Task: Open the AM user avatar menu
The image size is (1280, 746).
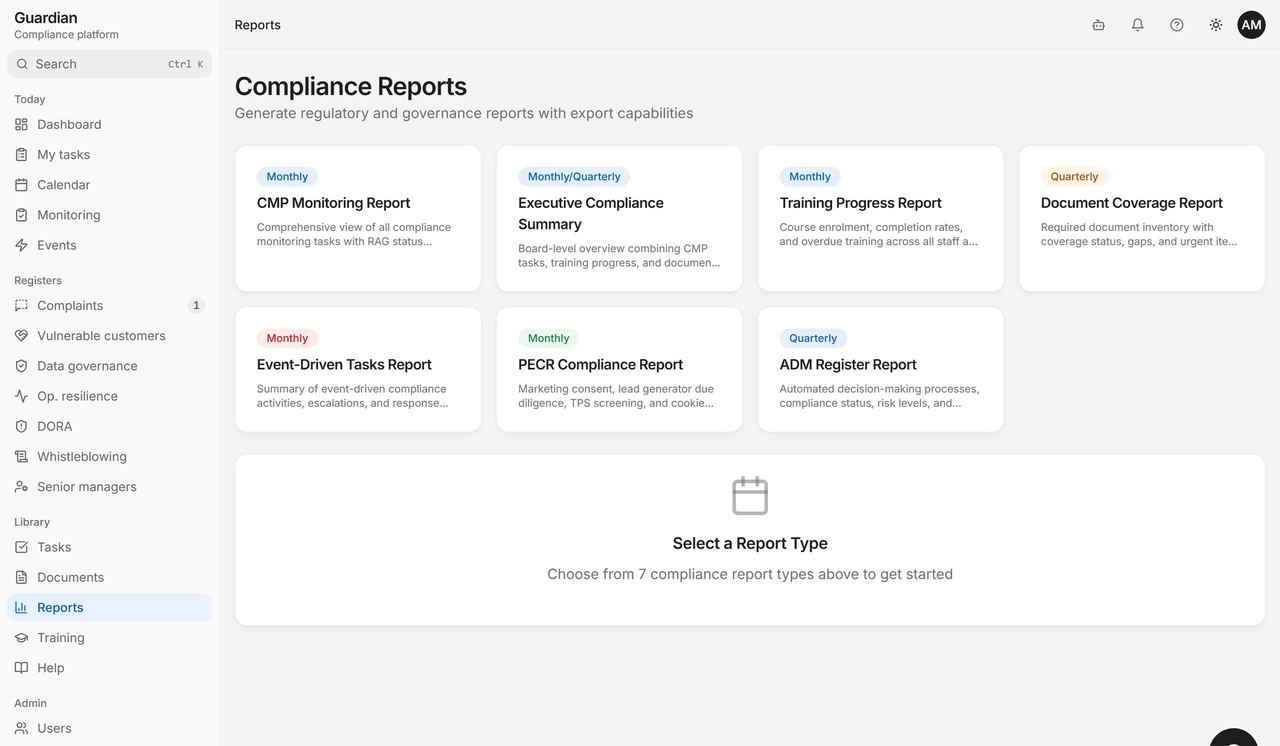Action: (x=1251, y=25)
